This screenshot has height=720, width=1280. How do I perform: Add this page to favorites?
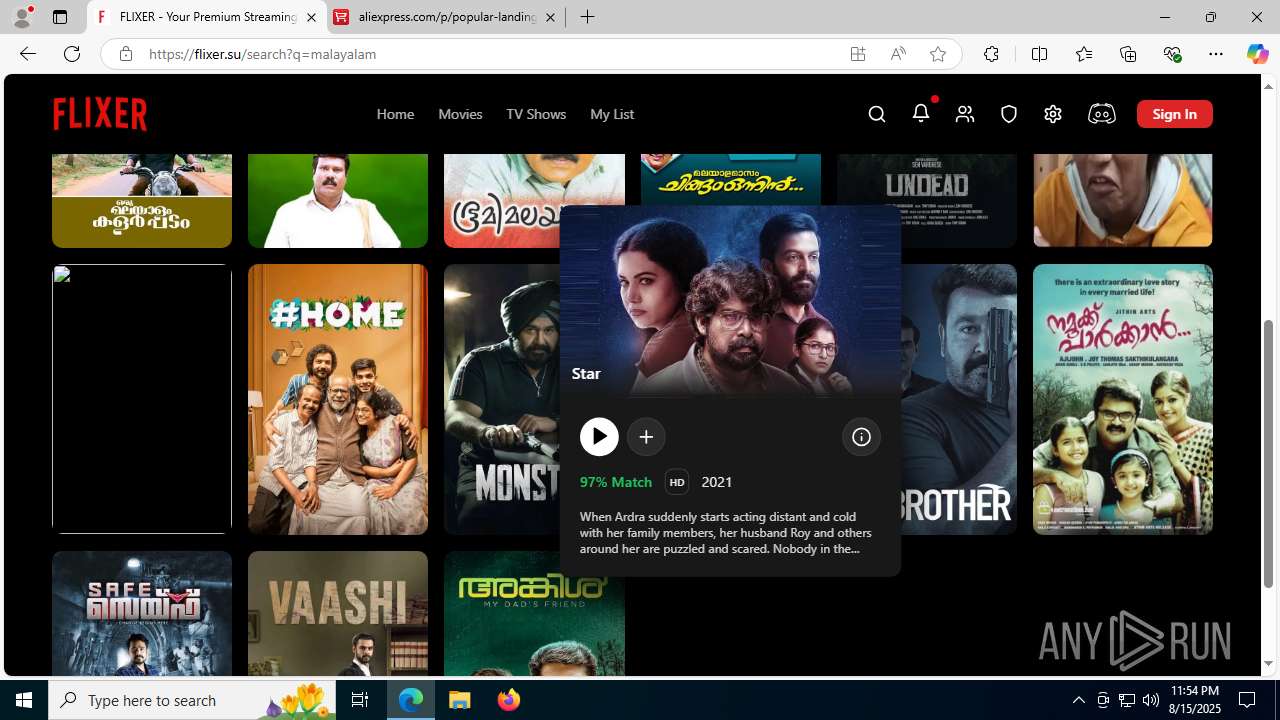coord(938,54)
